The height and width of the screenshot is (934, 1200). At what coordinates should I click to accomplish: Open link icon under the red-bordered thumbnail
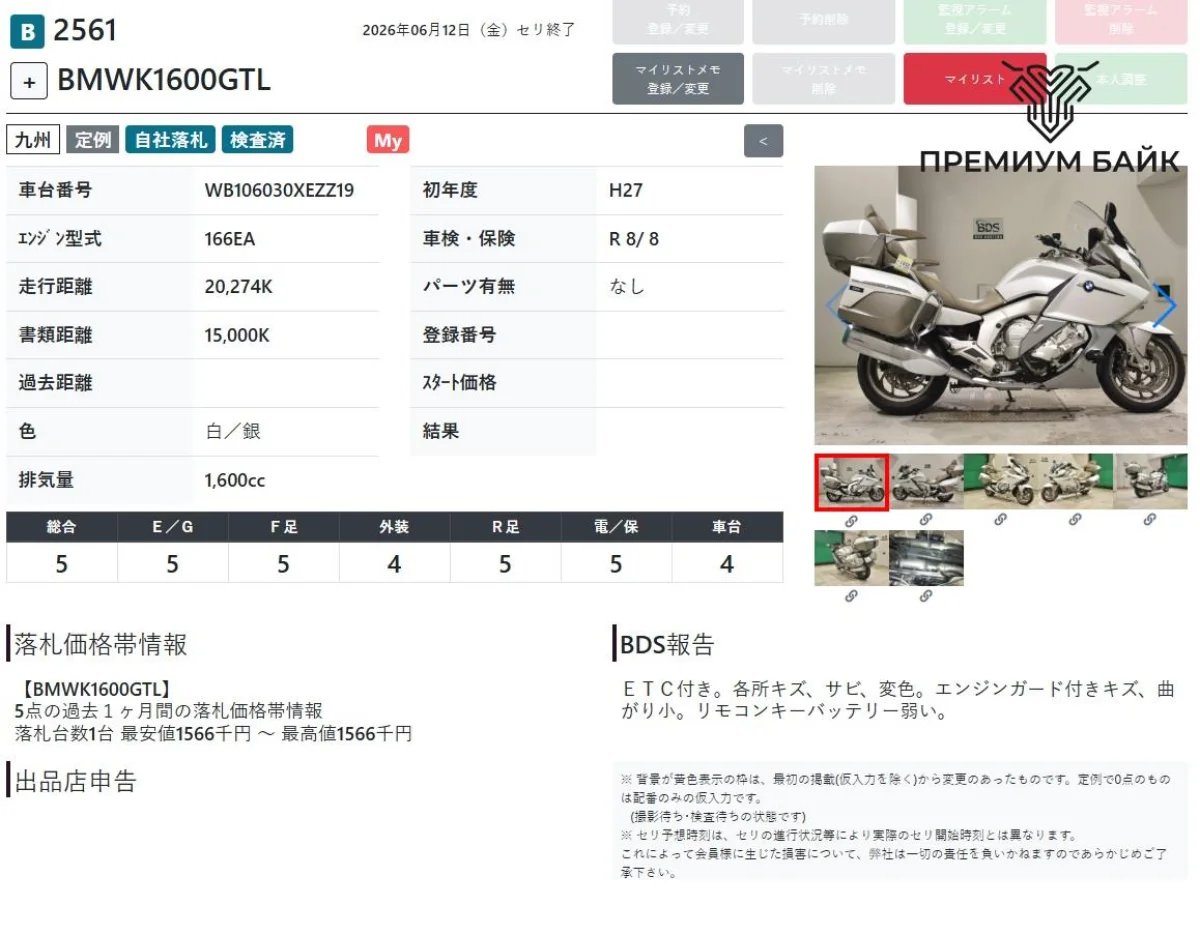coord(851,520)
